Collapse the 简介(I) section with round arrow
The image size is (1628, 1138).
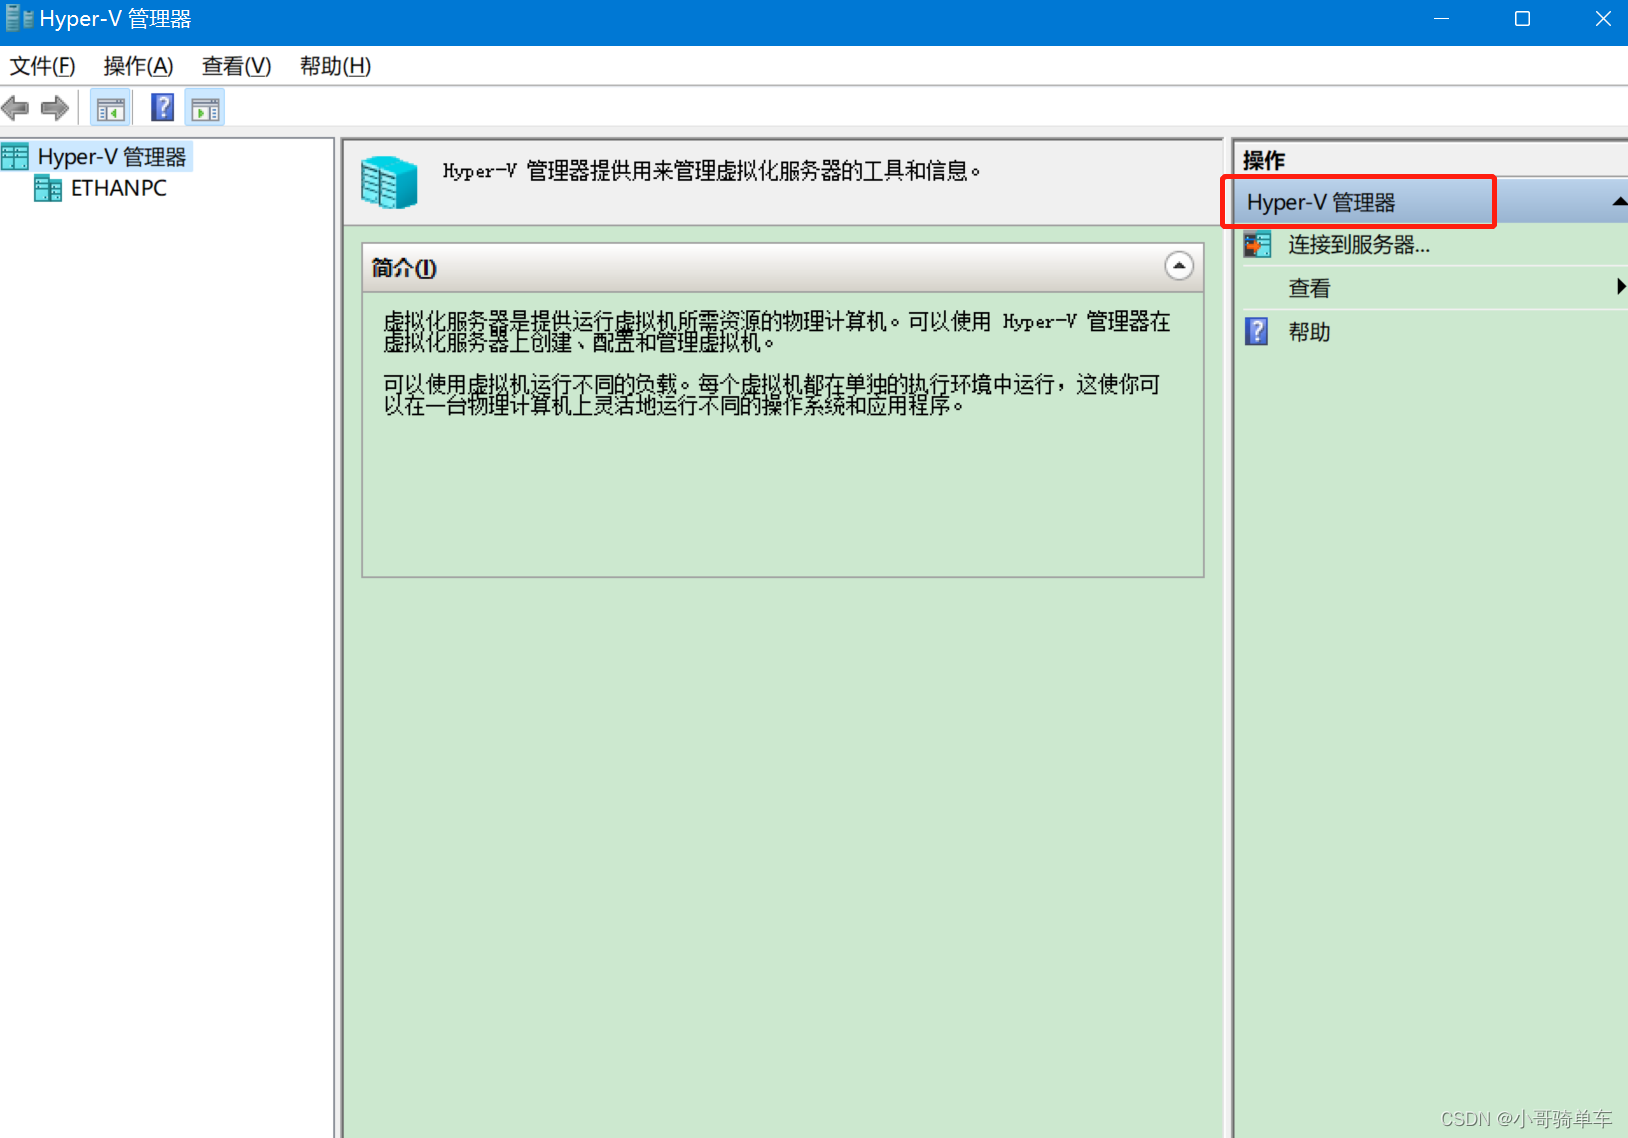coord(1179,266)
